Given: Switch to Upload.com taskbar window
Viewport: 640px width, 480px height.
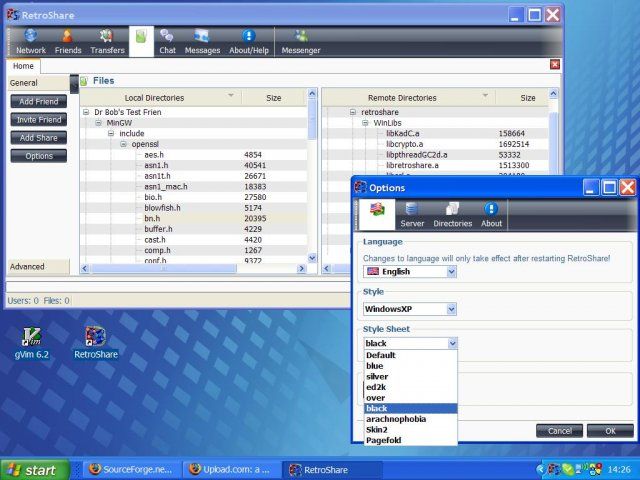Looking at the screenshot, I should pos(231,470).
